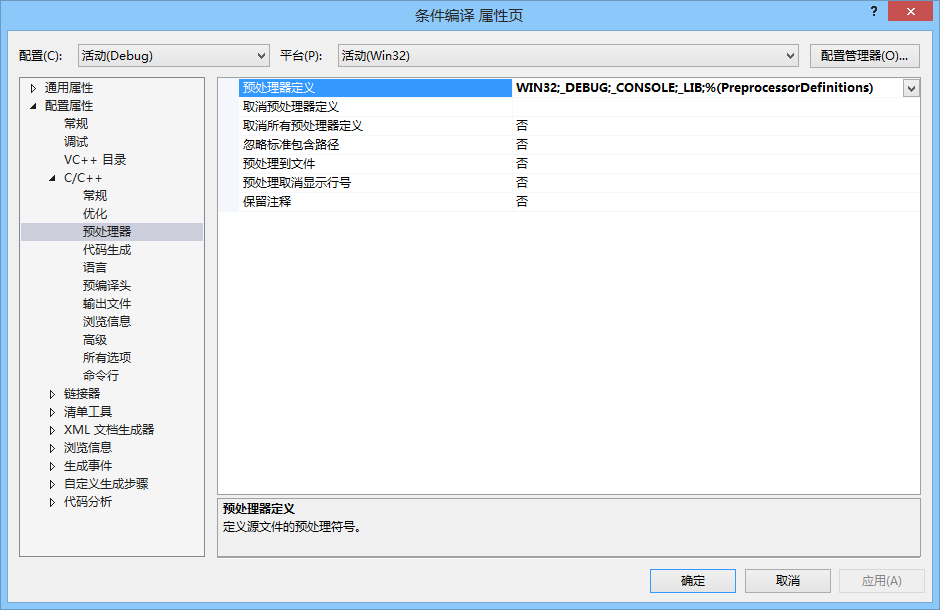Open the 配置 活动(Debug) dropdown
This screenshot has width=940, height=610.
tap(173, 56)
